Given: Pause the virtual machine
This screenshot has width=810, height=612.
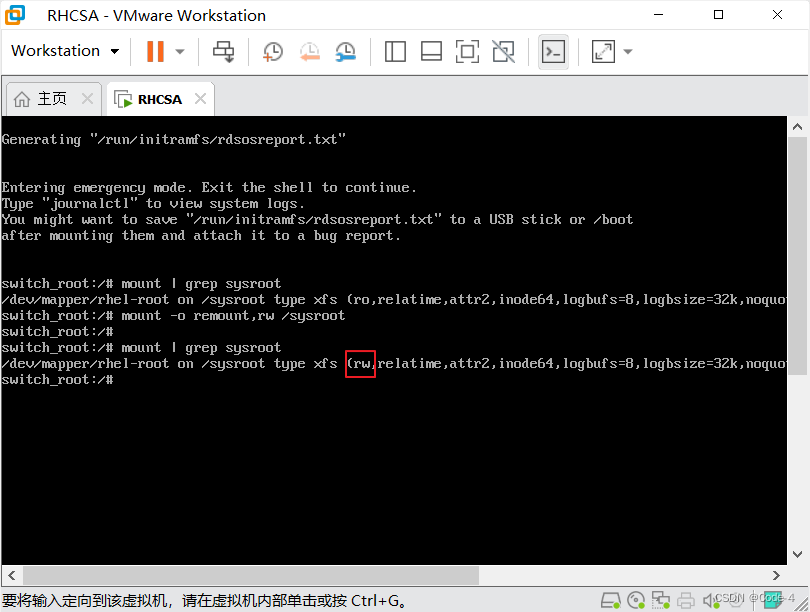Looking at the screenshot, I should coord(155,51).
